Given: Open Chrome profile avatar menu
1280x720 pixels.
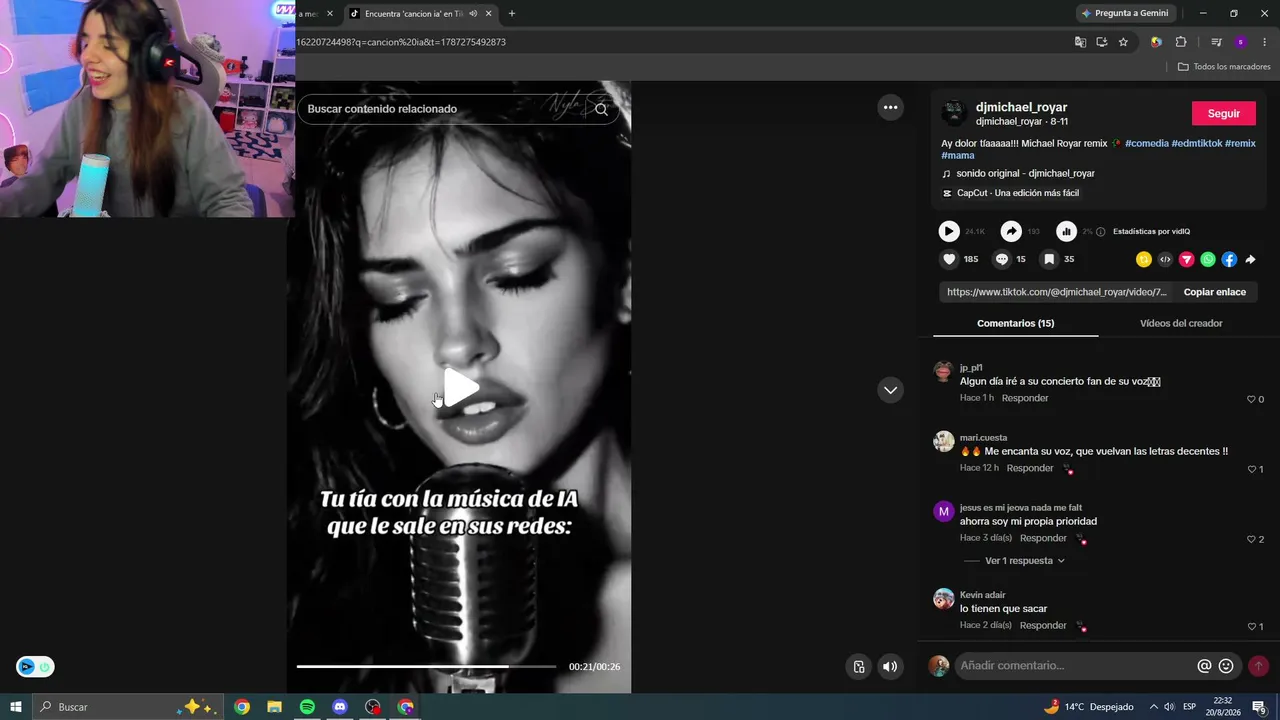Looking at the screenshot, I should [1240, 42].
